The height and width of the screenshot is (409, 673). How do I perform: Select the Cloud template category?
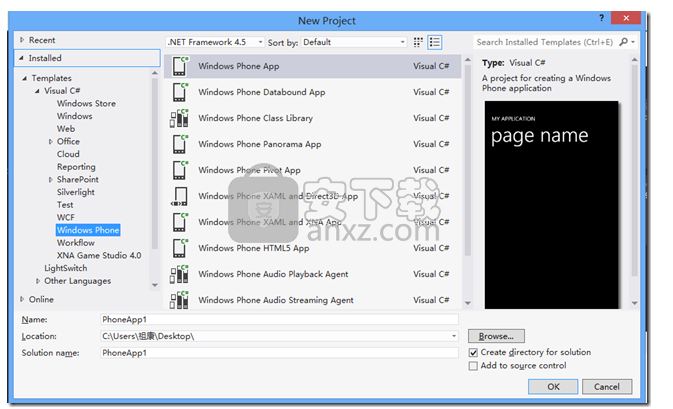(68, 154)
